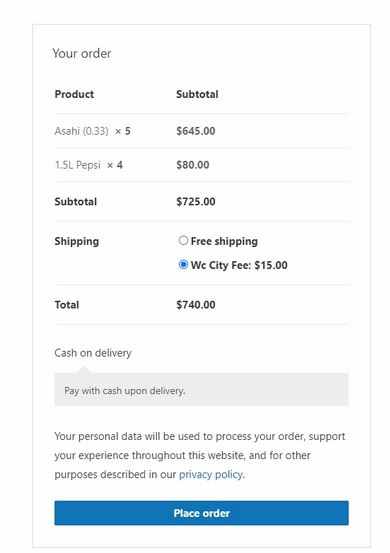The height and width of the screenshot is (553, 390).
Task: Click the personal data notice paragraph
Action: 200,455
